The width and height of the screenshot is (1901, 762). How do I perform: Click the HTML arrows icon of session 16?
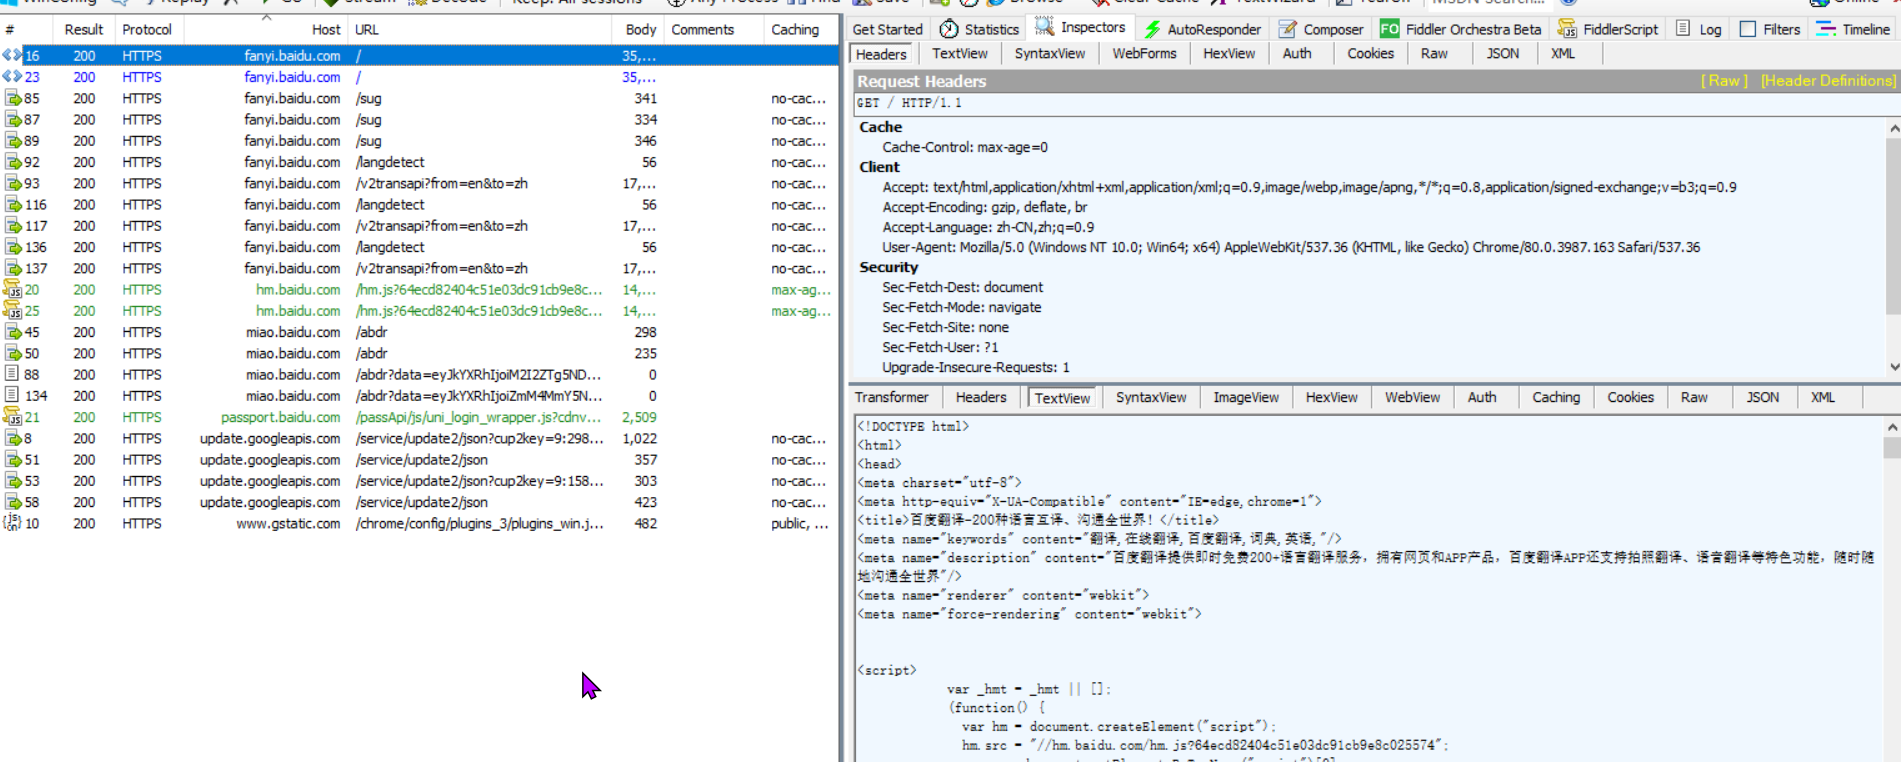[x=12, y=56]
